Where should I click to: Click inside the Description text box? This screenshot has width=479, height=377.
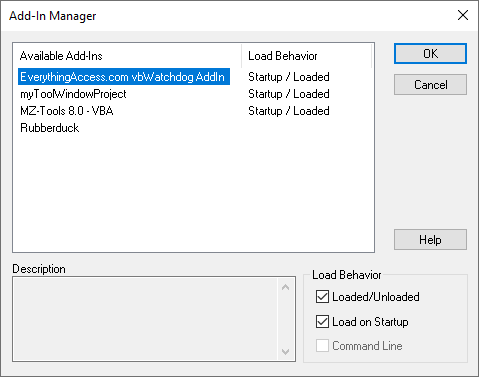(x=145, y=319)
